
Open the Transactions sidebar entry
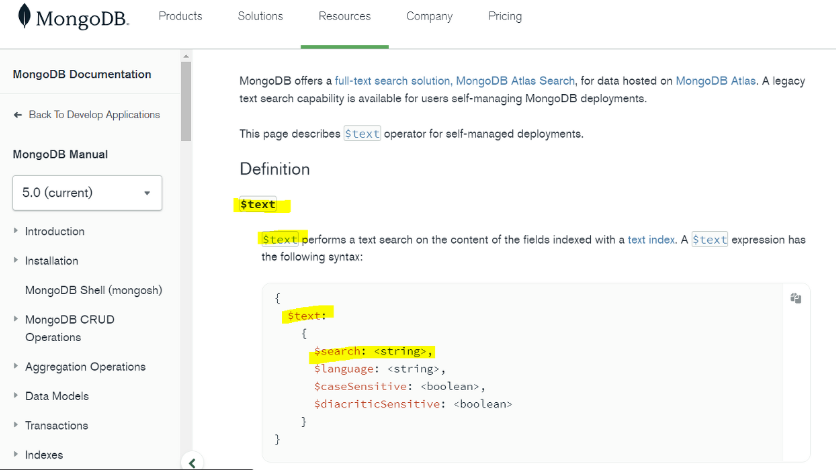click(x=57, y=425)
